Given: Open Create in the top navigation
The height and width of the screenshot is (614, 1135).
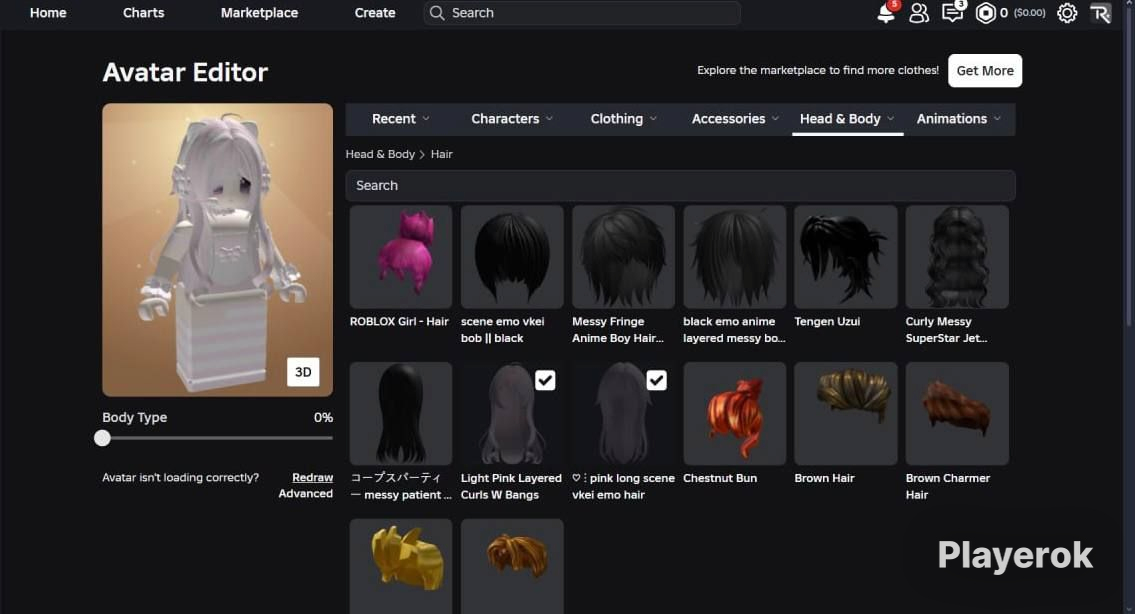Looking at the screenshot, I should [x=375, y=13].
